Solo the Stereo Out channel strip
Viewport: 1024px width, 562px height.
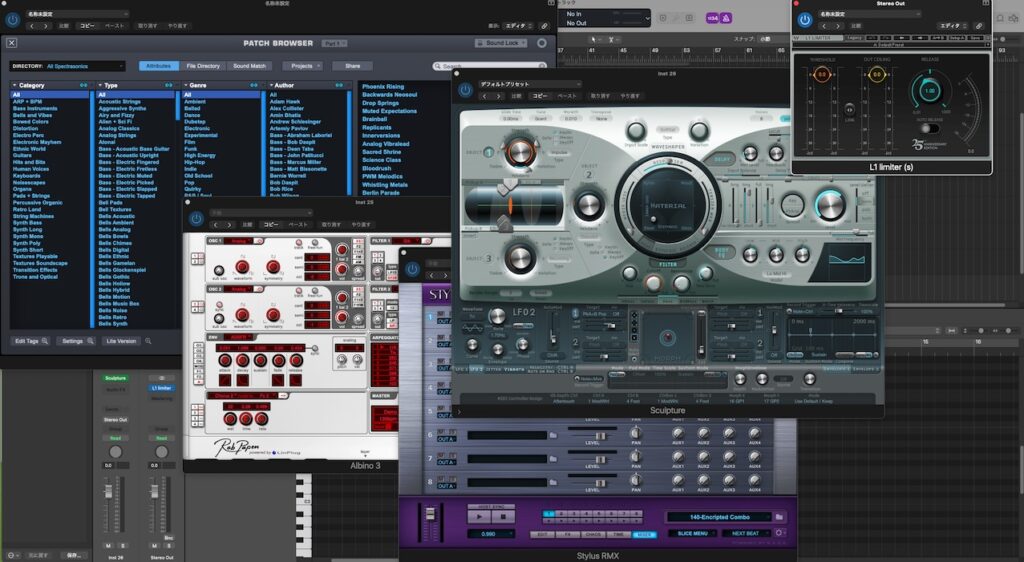pyautogui.click(x=167, y=544)
